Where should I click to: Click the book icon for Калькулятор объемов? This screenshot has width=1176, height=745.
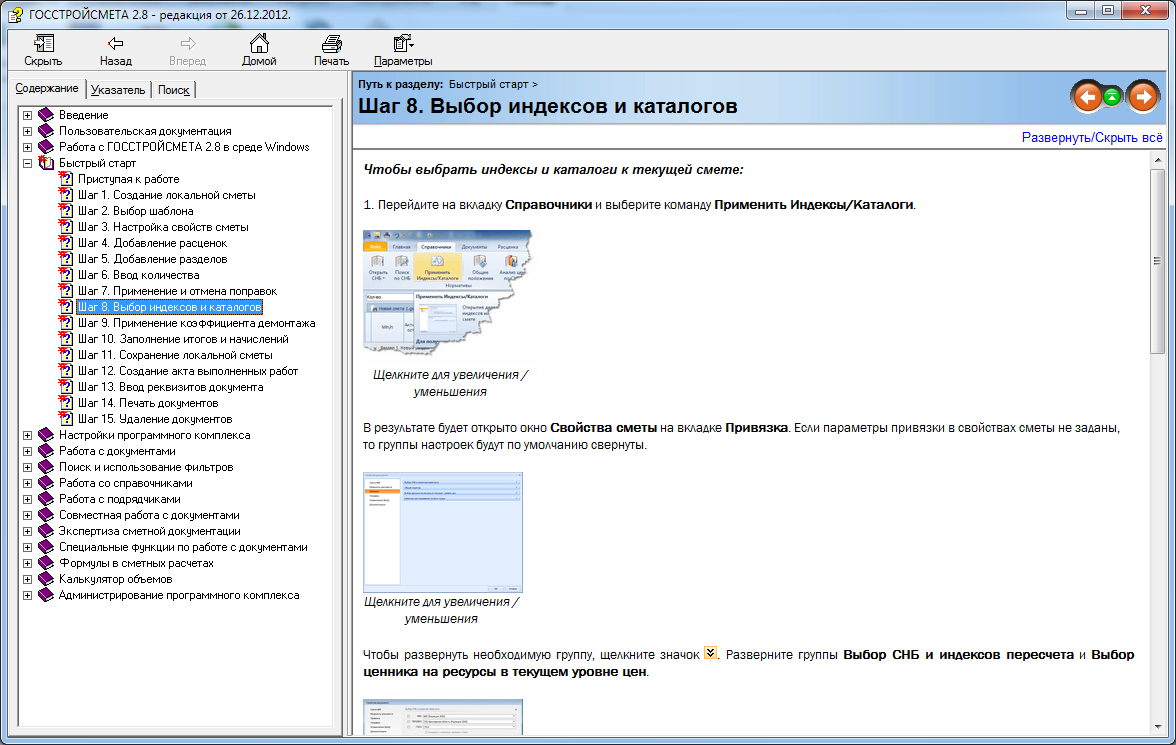(46, 579)
